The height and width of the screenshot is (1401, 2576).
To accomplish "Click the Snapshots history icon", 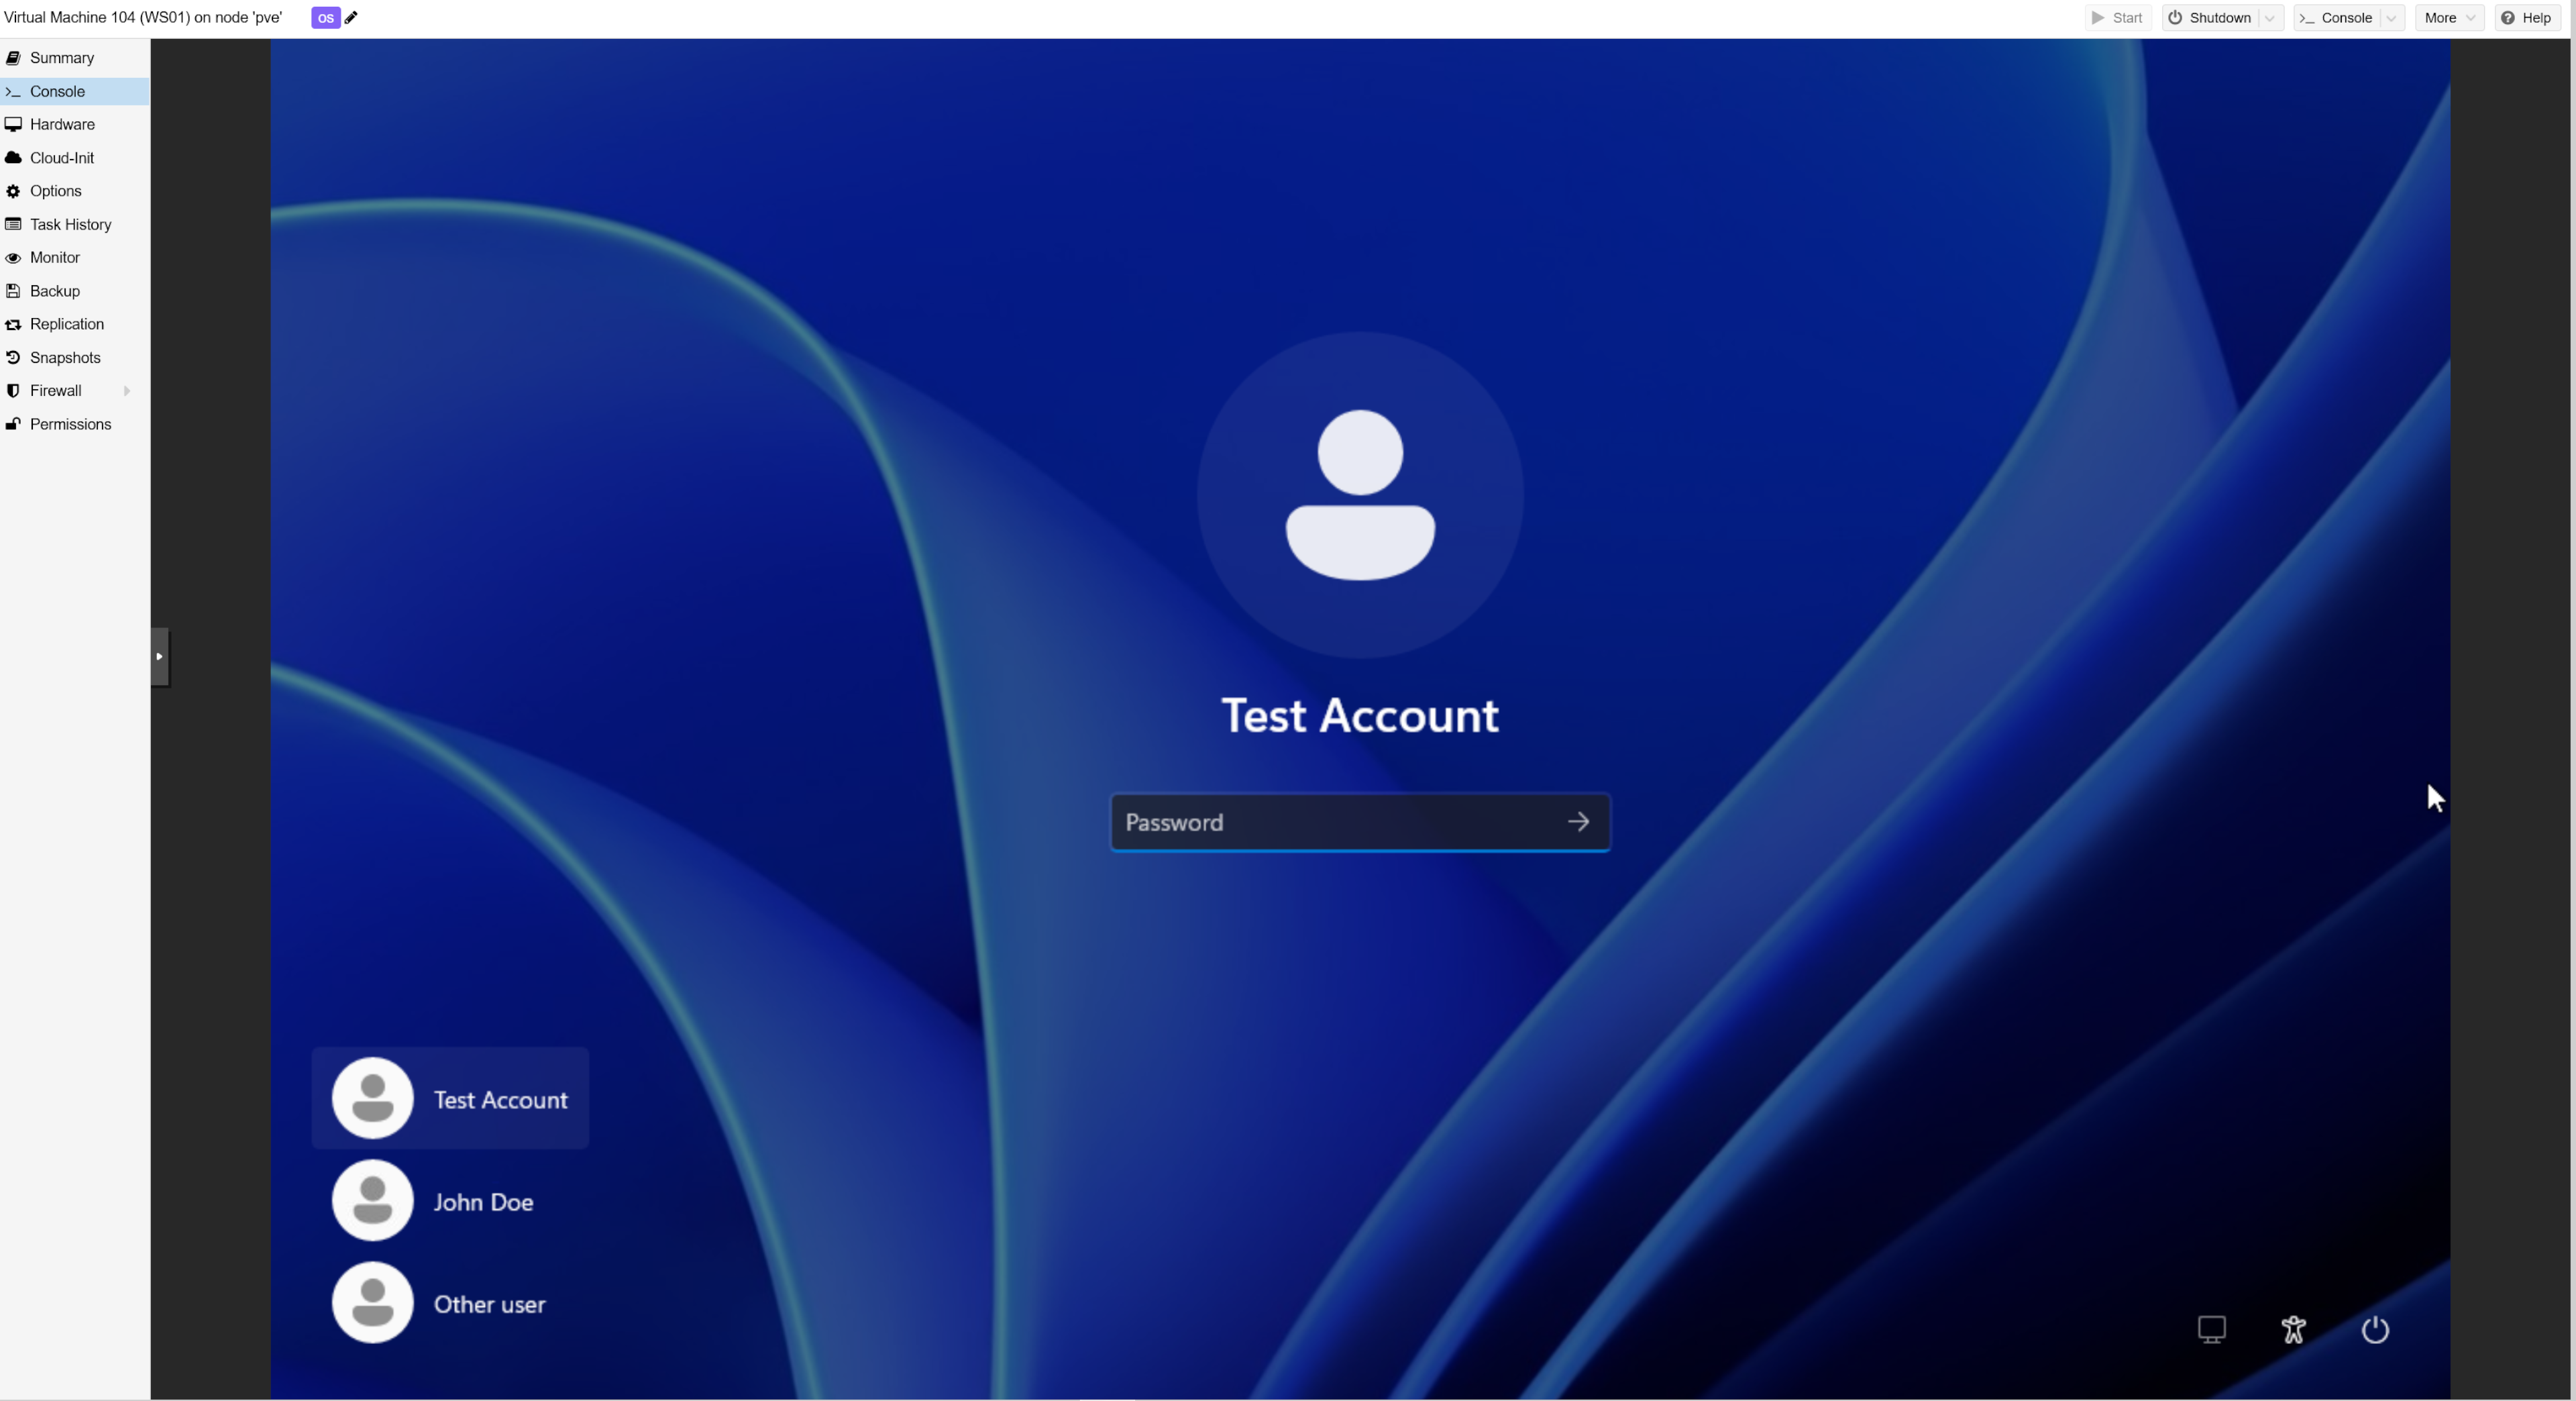I will 13,358.
